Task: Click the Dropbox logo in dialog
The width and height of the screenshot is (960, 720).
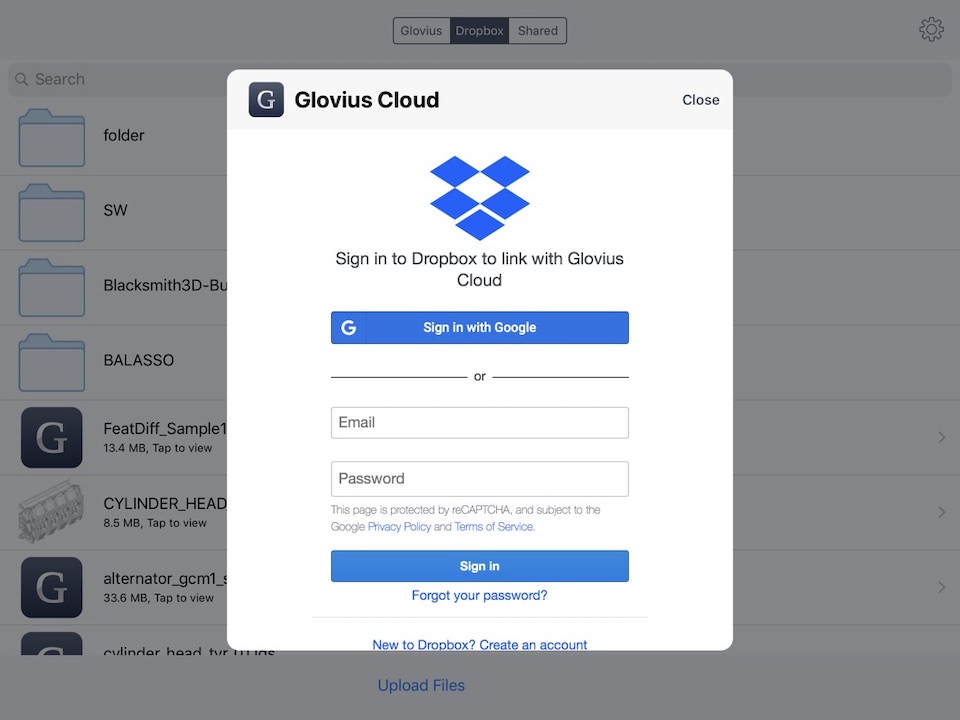Action: 479,198
